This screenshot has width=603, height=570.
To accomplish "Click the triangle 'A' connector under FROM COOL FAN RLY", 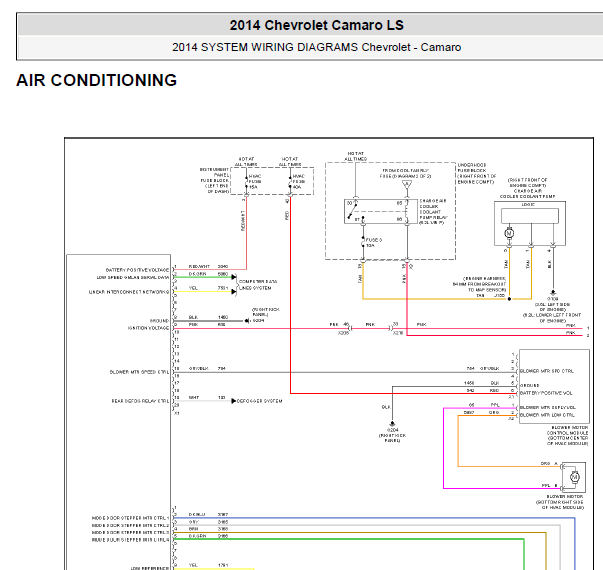I will click(407, 185).
